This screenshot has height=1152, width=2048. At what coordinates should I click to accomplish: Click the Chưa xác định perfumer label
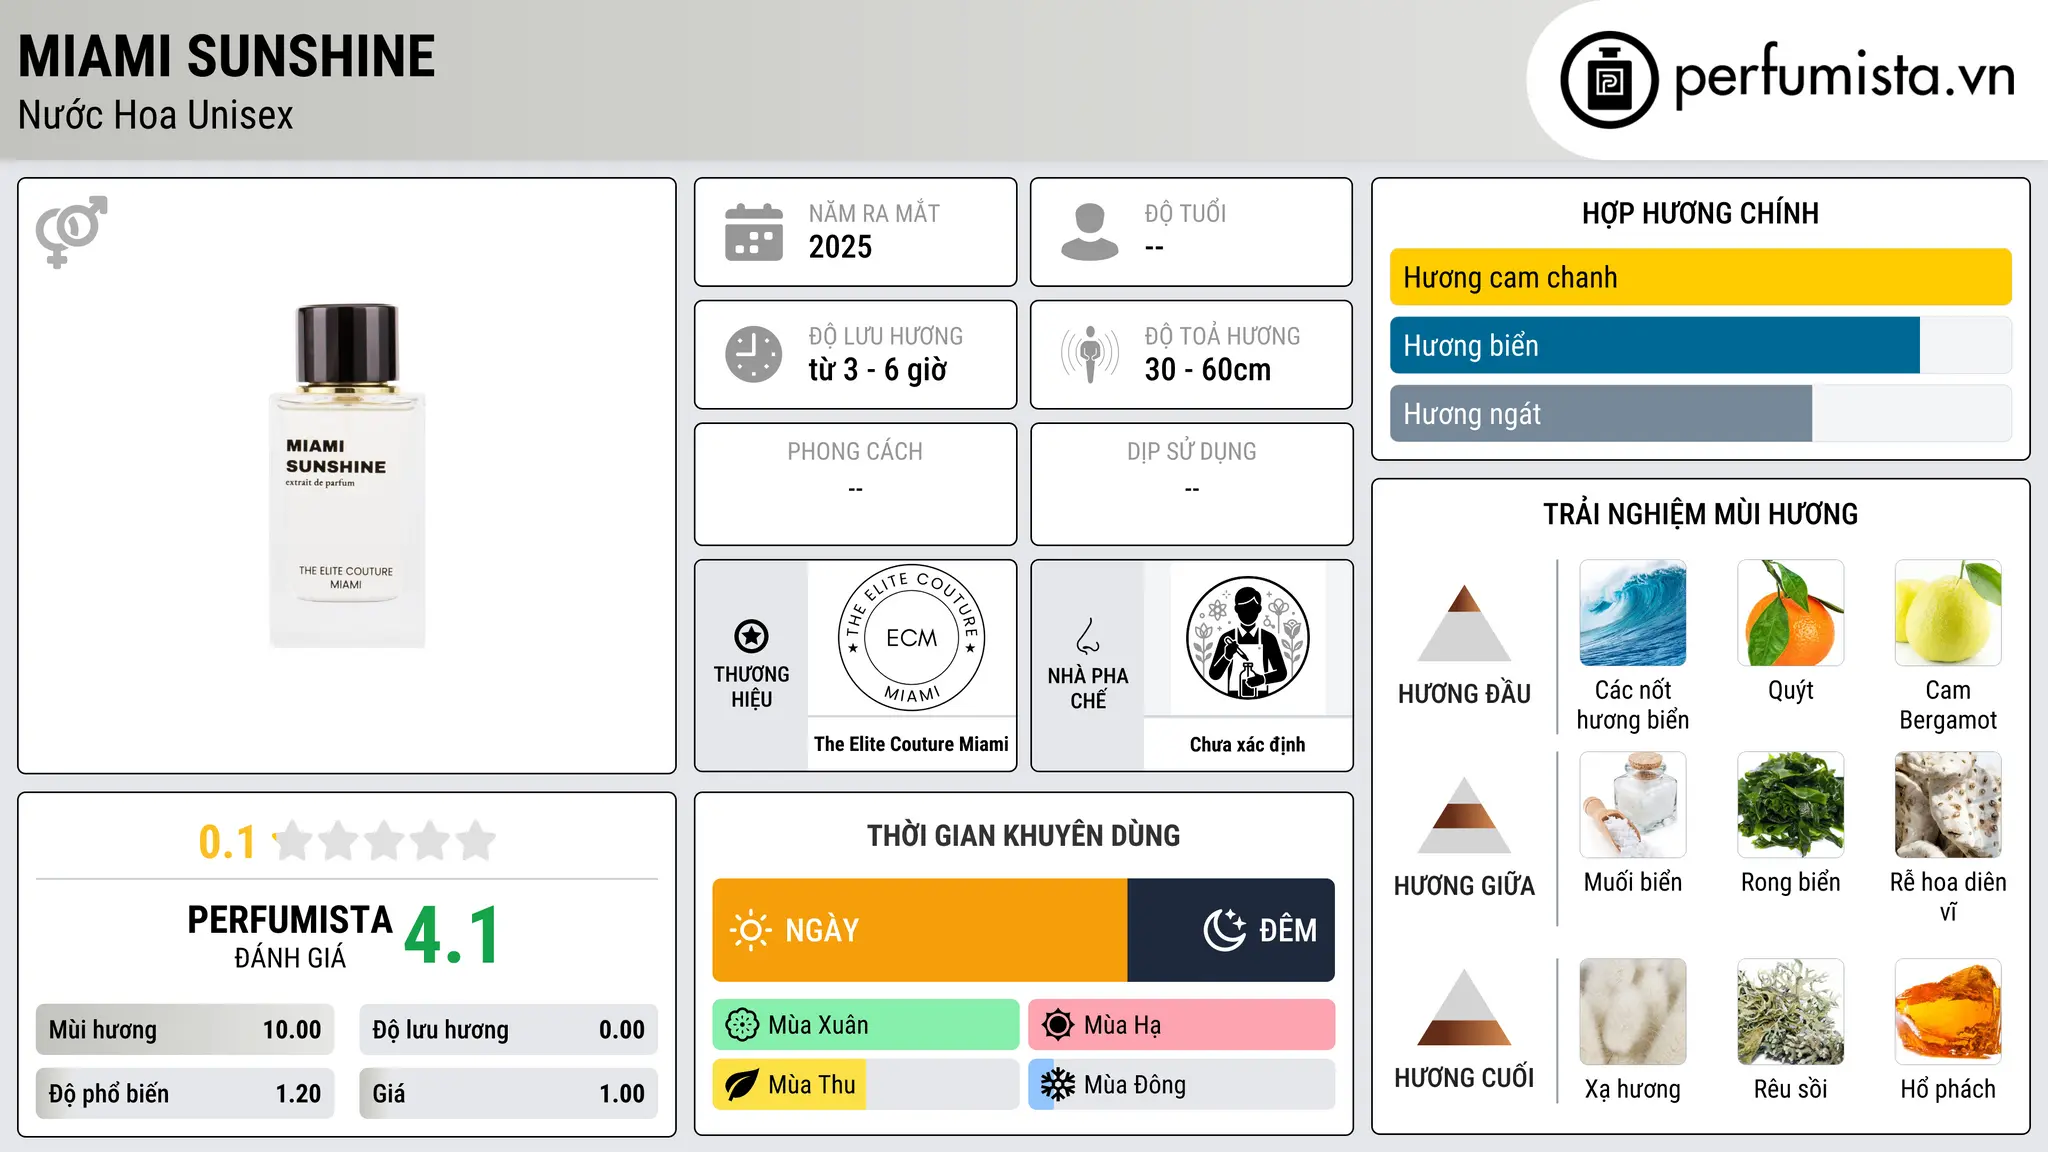(1247, 744)
